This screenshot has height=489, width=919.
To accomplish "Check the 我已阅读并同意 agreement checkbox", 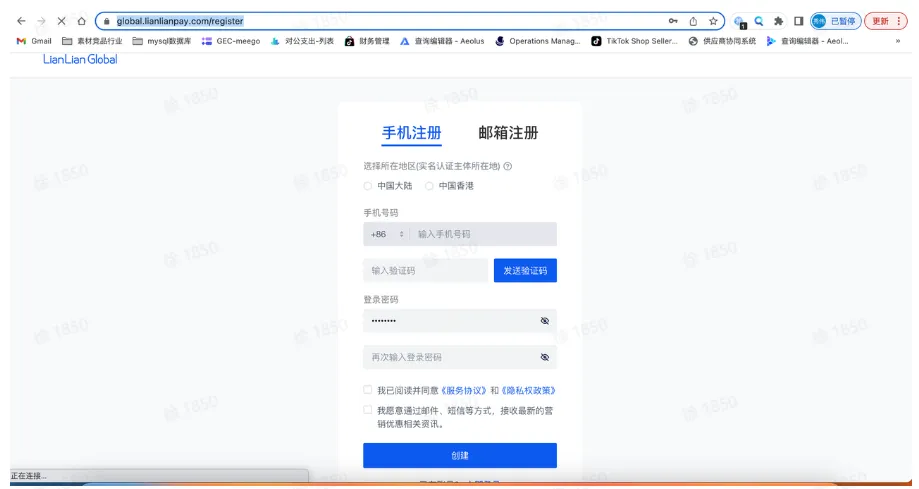I will pyautogui.click(x=367, y=389).
